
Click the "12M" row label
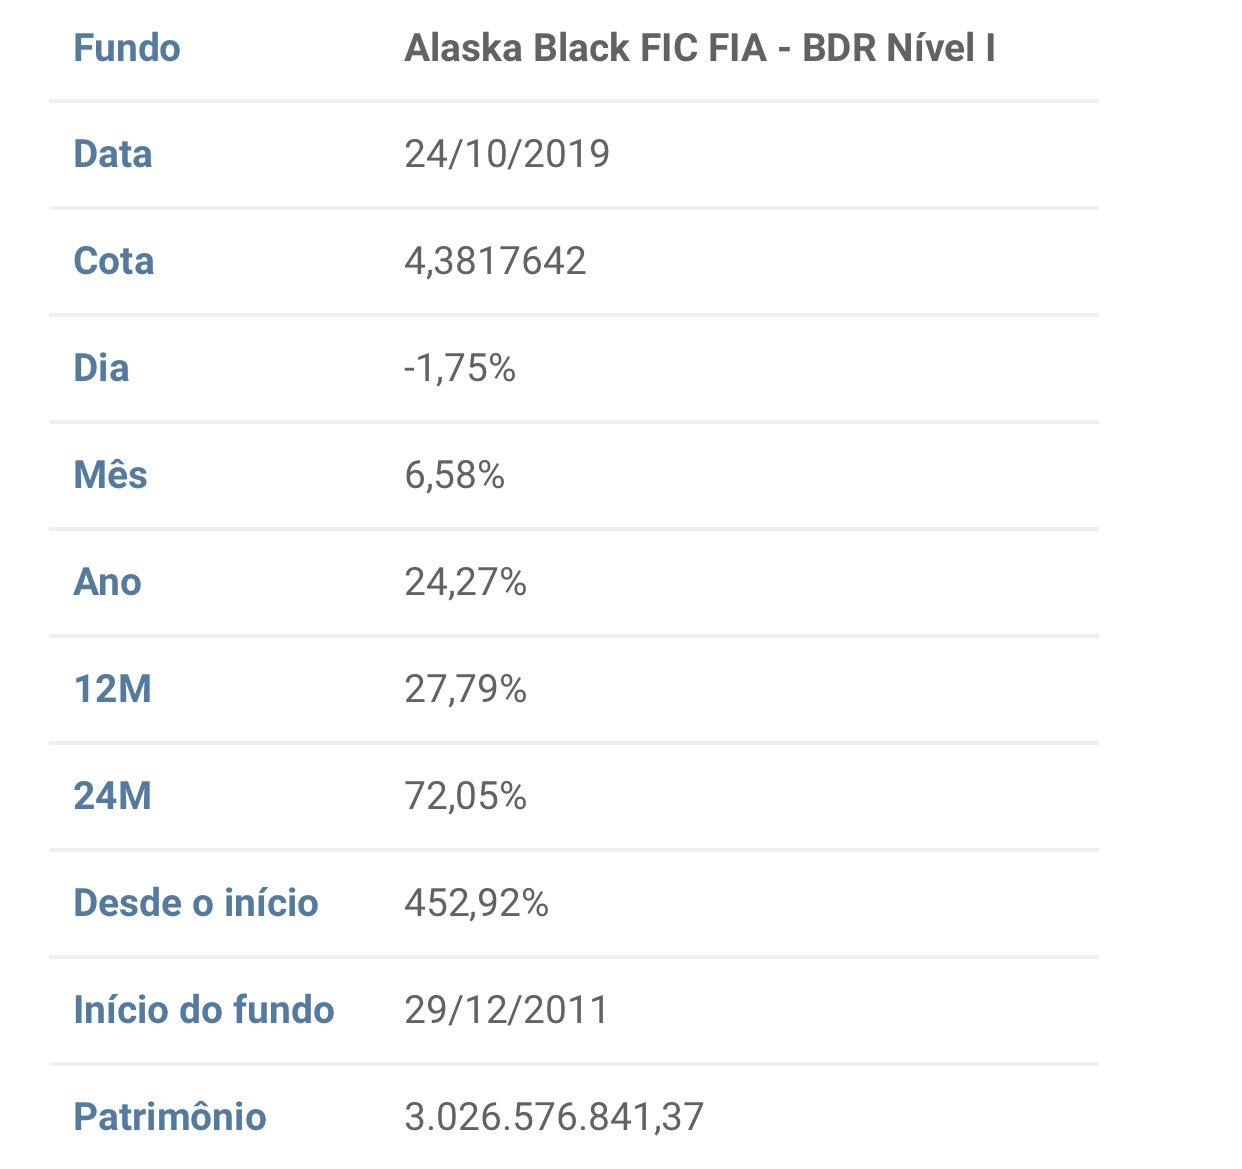112,689
